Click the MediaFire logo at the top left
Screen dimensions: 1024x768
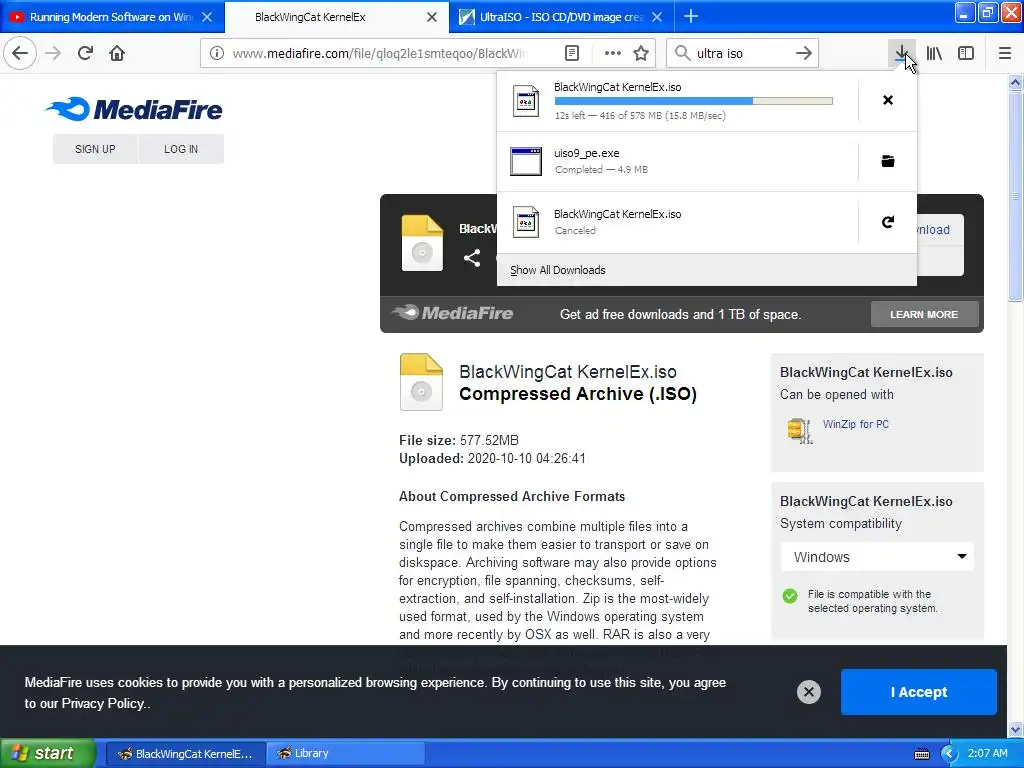pyautogui.click(x=135, y=109)
